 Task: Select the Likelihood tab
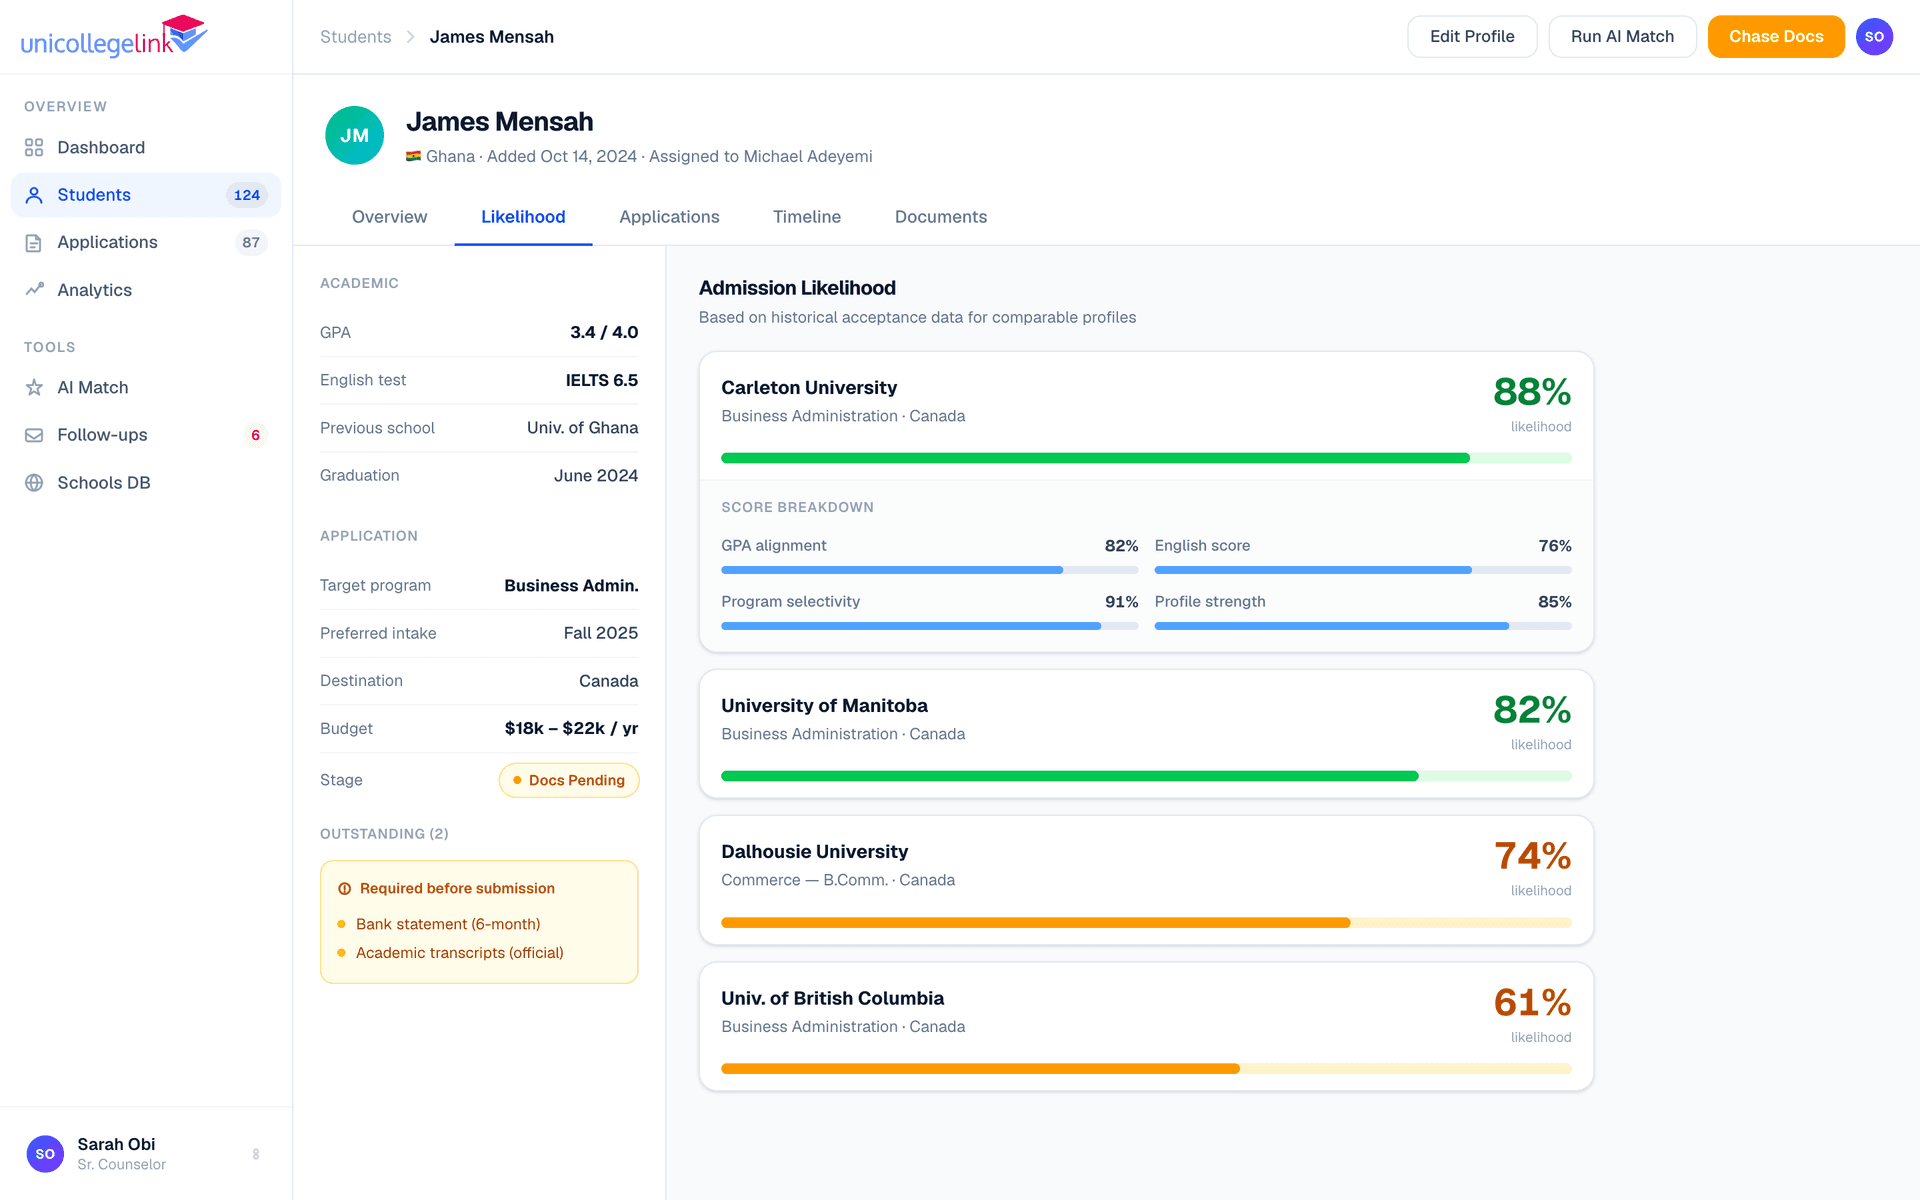click(523, 217)
